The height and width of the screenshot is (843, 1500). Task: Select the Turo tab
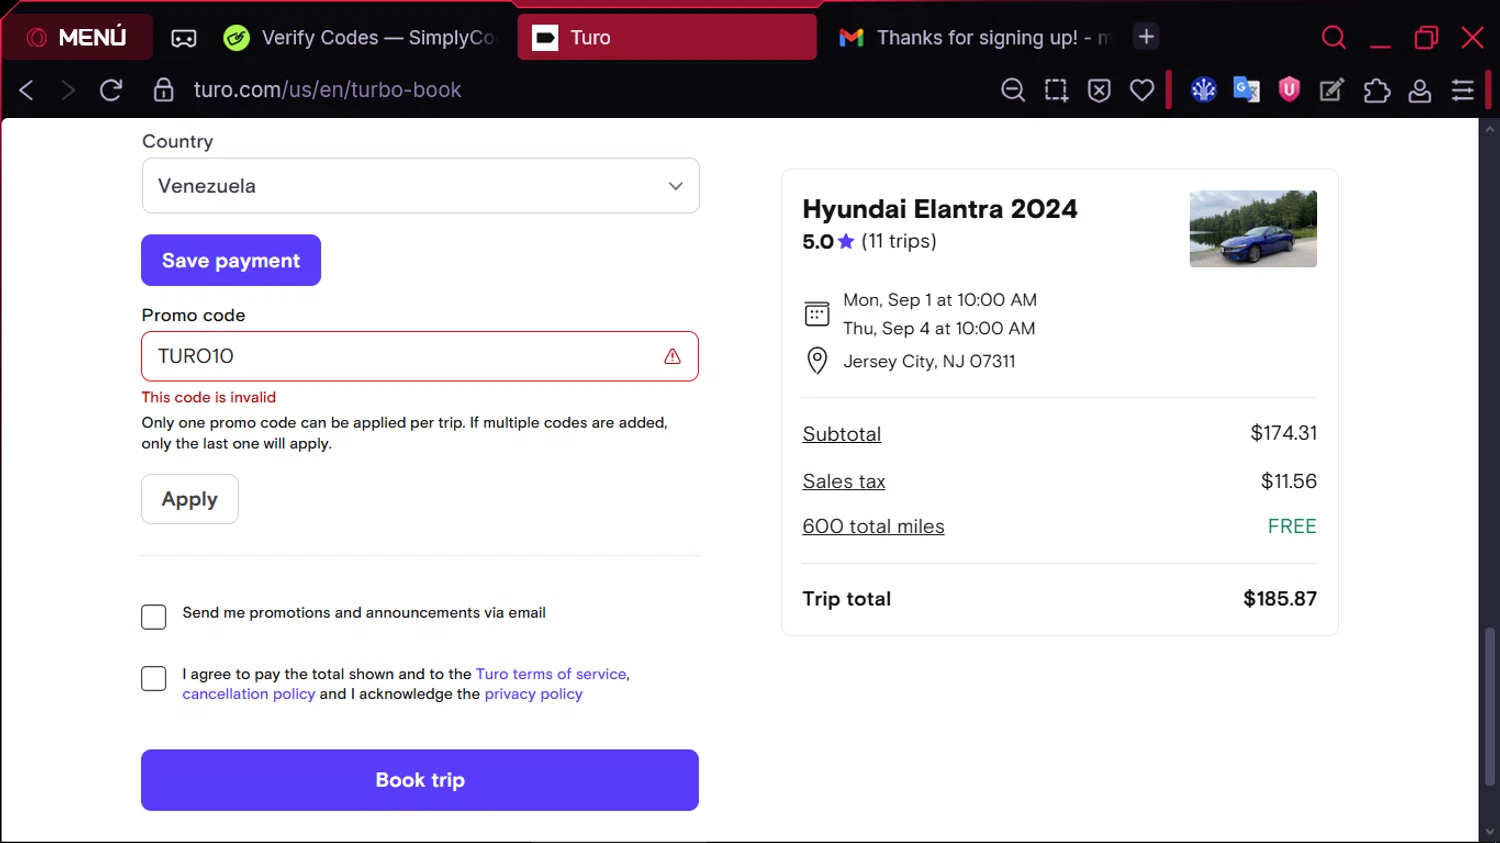(667, 38)
